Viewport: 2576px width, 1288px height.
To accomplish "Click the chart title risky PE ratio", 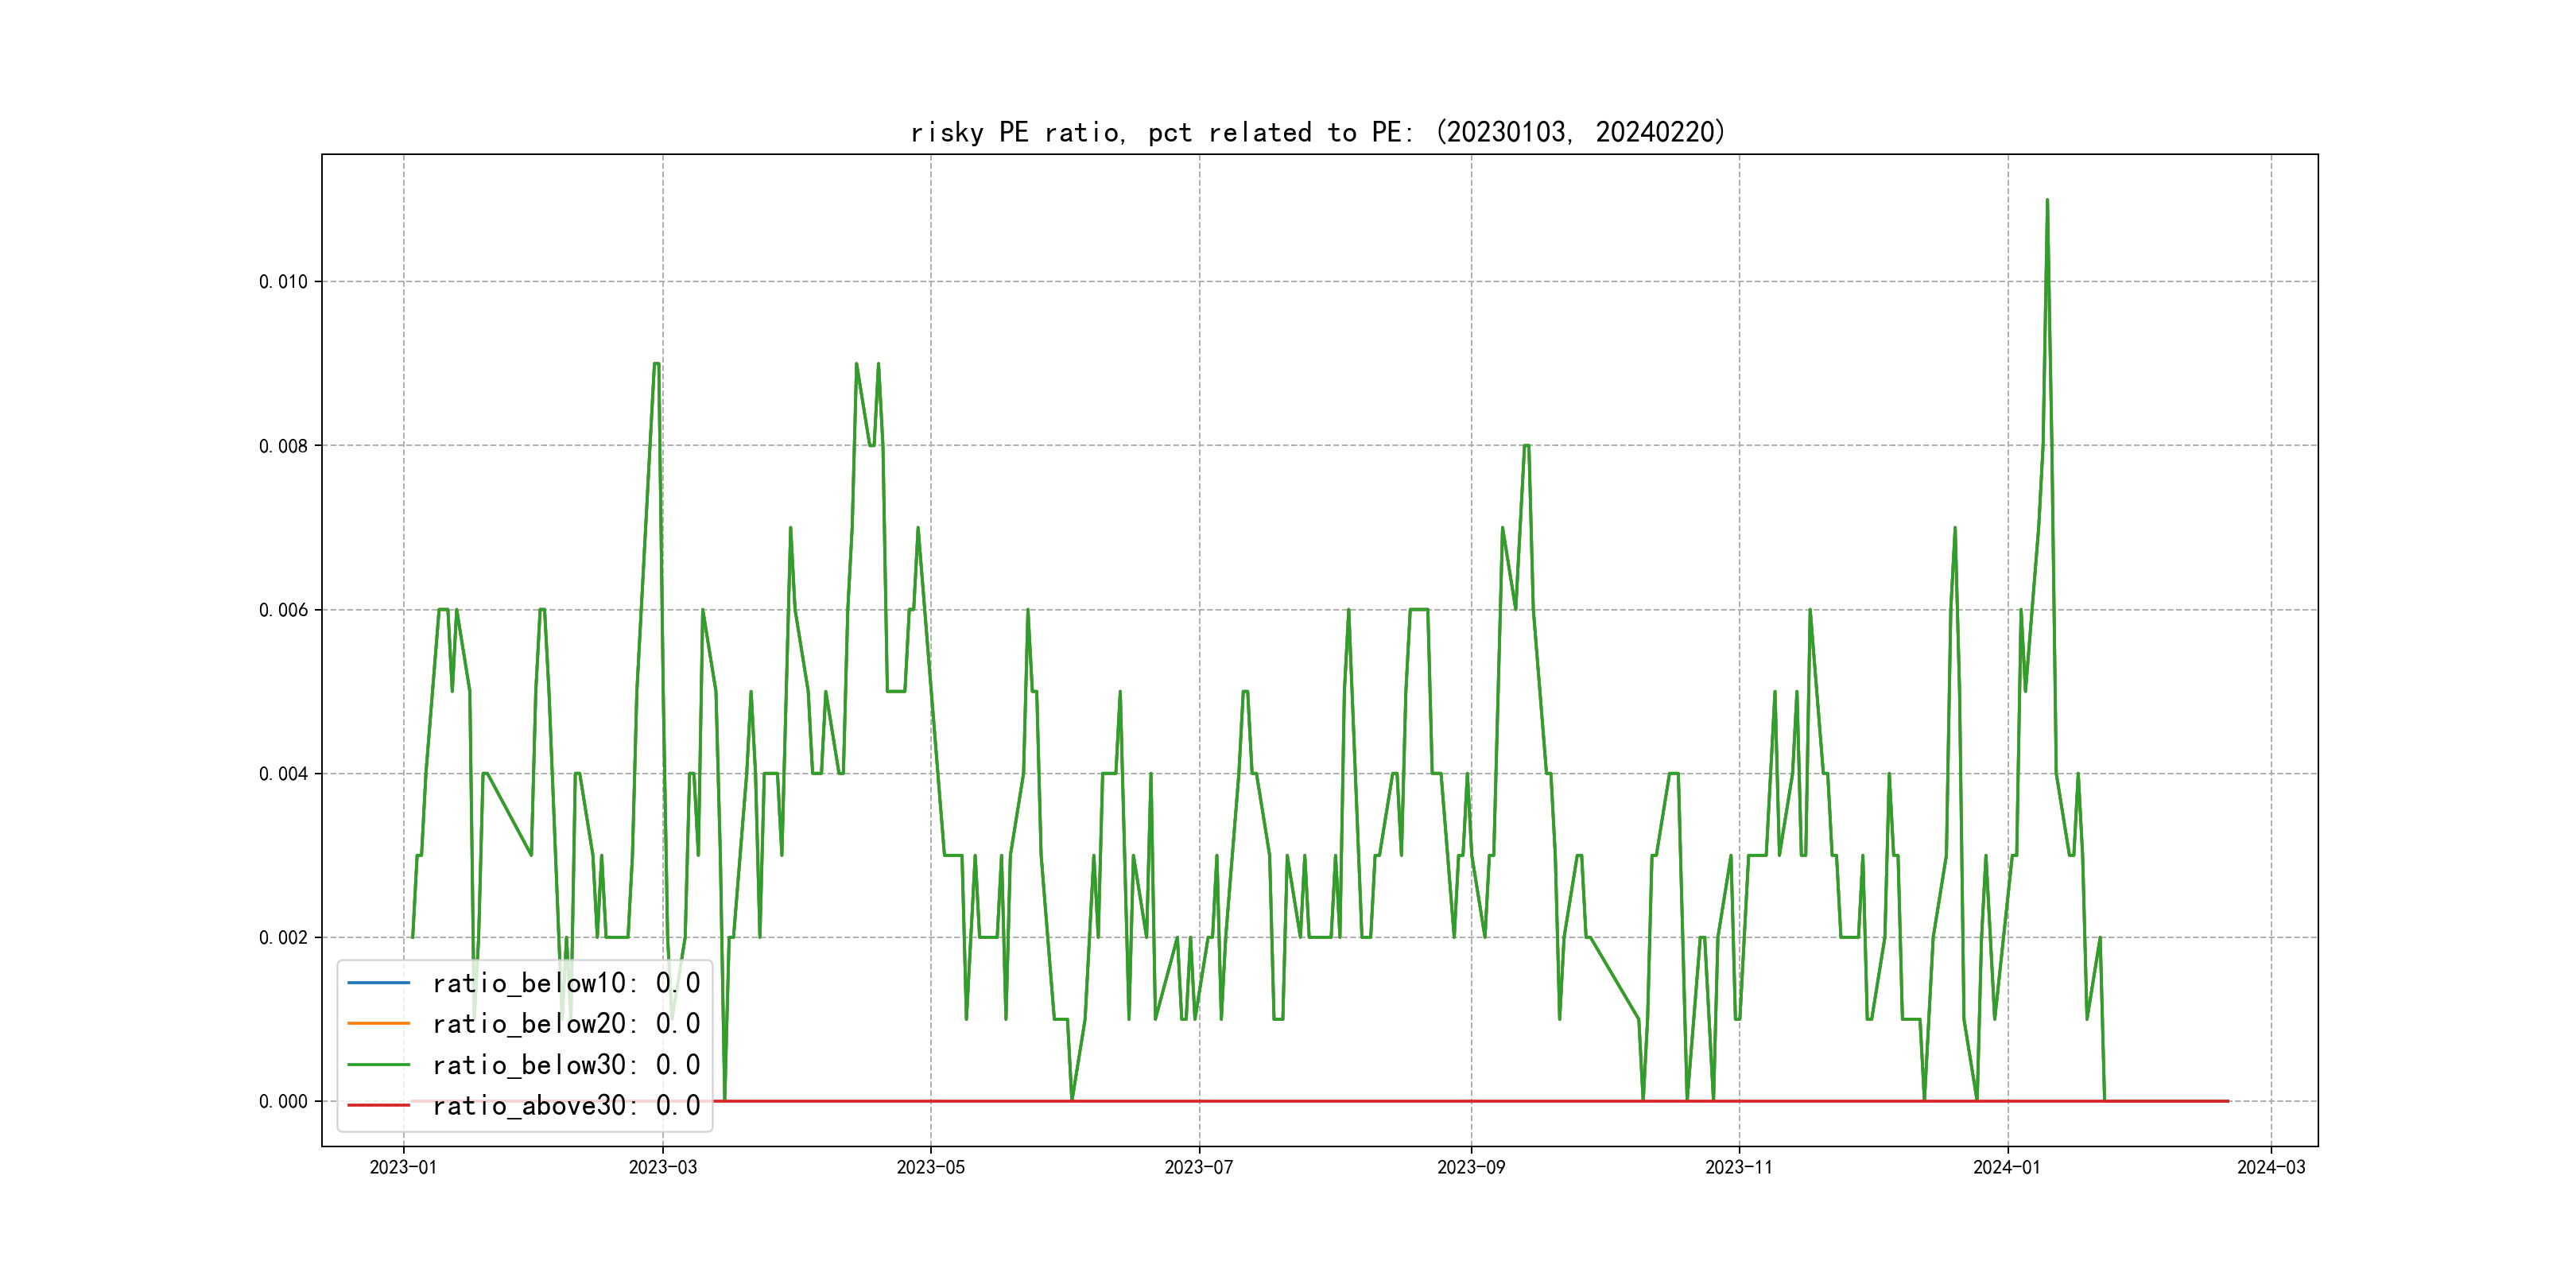I will pyautogui.click(x=1317, y=132).
